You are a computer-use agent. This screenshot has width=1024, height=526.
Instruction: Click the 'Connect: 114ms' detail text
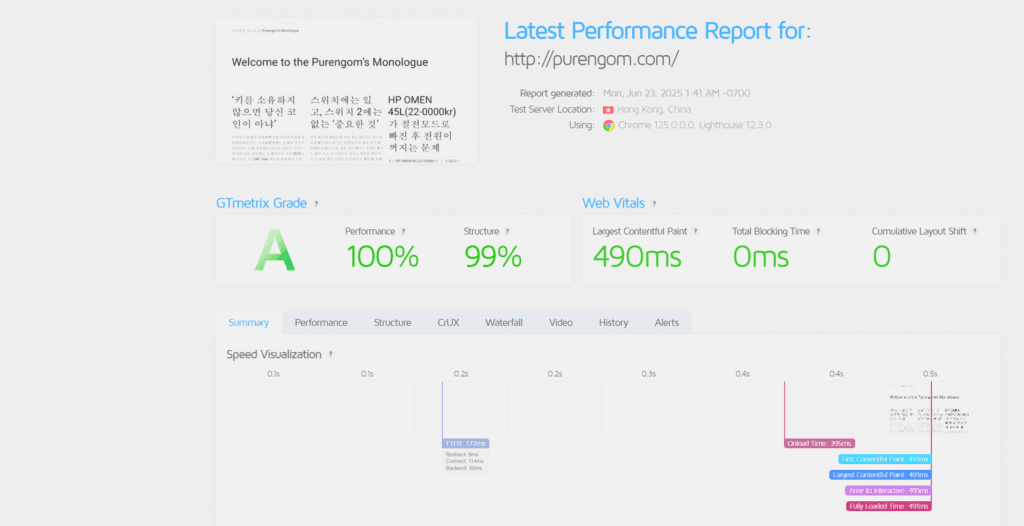click(x=464, y=461)
